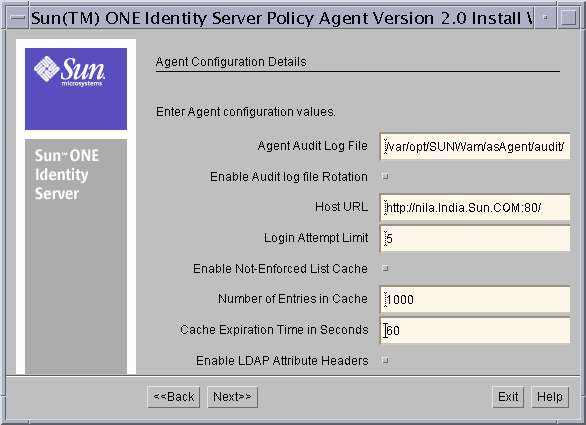Enable Audit log file Rotation checkbox
The image size is (586, 425).
click(x=385, y=176)
